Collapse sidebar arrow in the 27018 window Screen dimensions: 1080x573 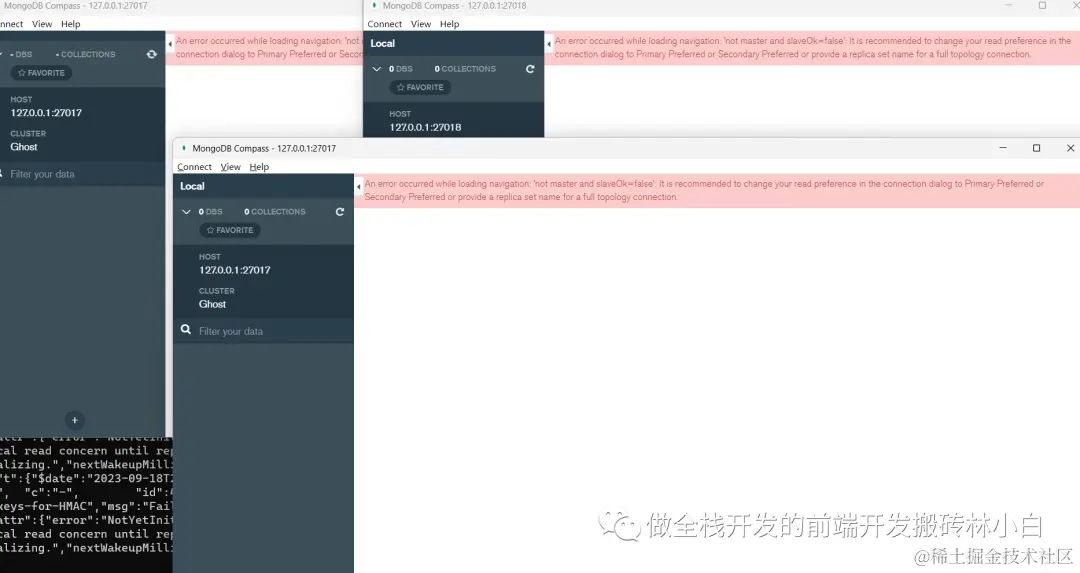click(x=548, y=44)
